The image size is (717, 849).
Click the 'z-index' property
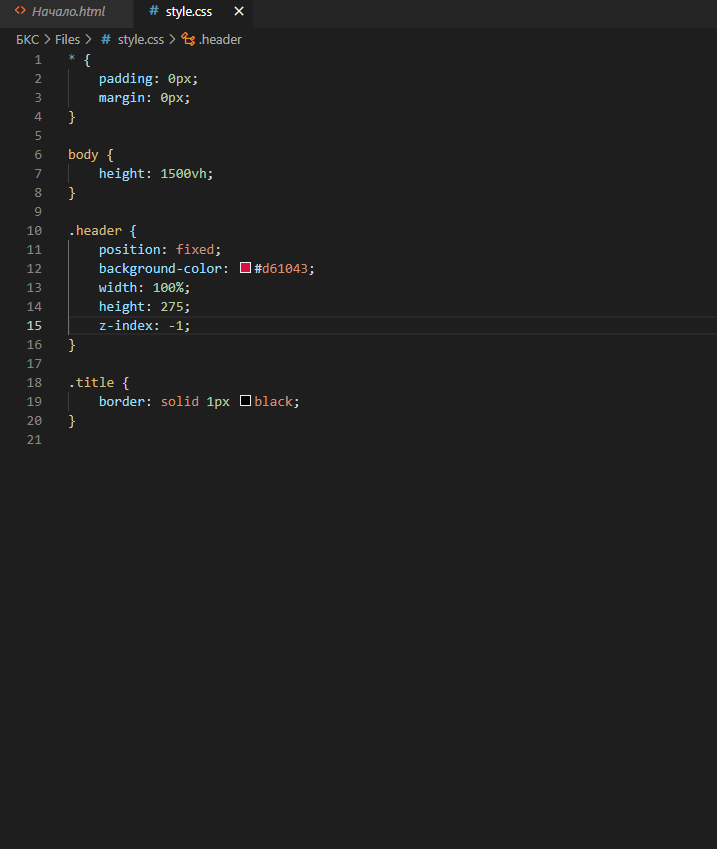[x=126, y=325]
